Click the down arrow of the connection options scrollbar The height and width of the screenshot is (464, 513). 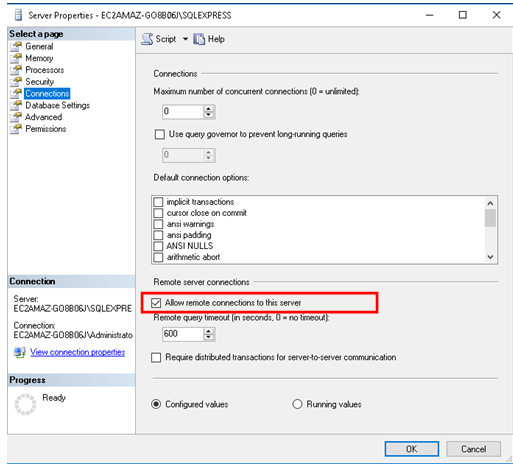coord(490,257)
